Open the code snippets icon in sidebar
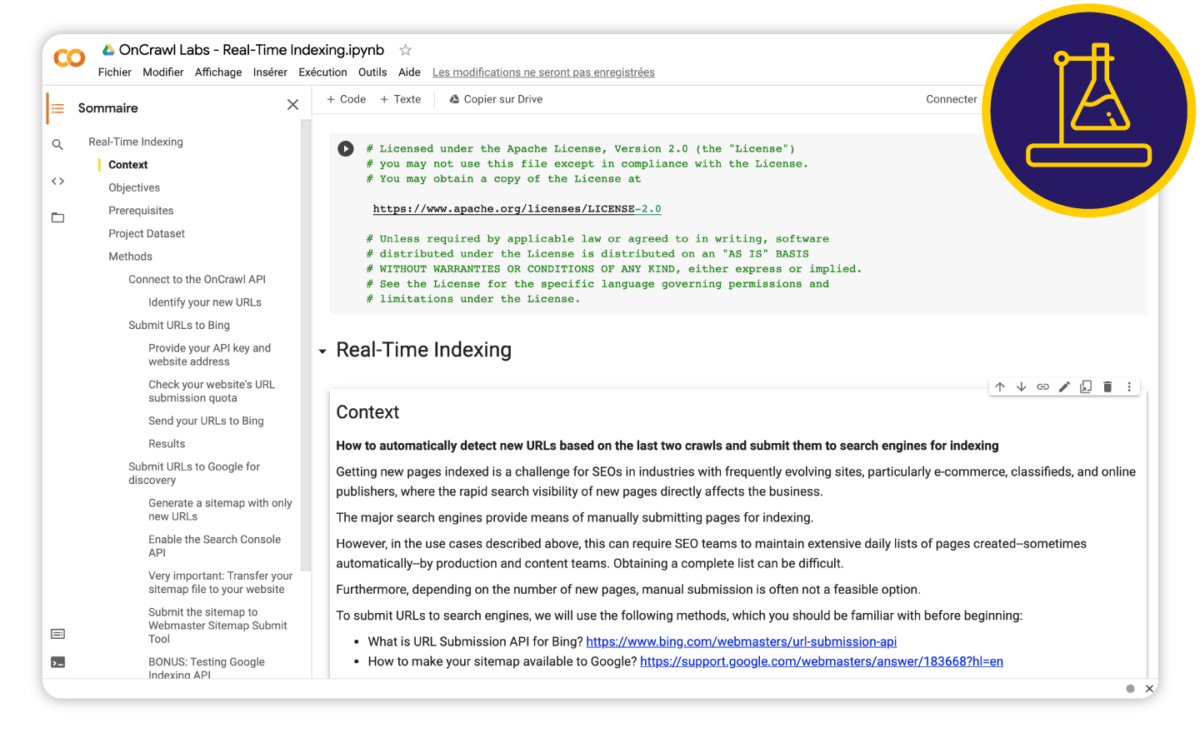Viewport: 1200px width, 733px height. (58, 181)
